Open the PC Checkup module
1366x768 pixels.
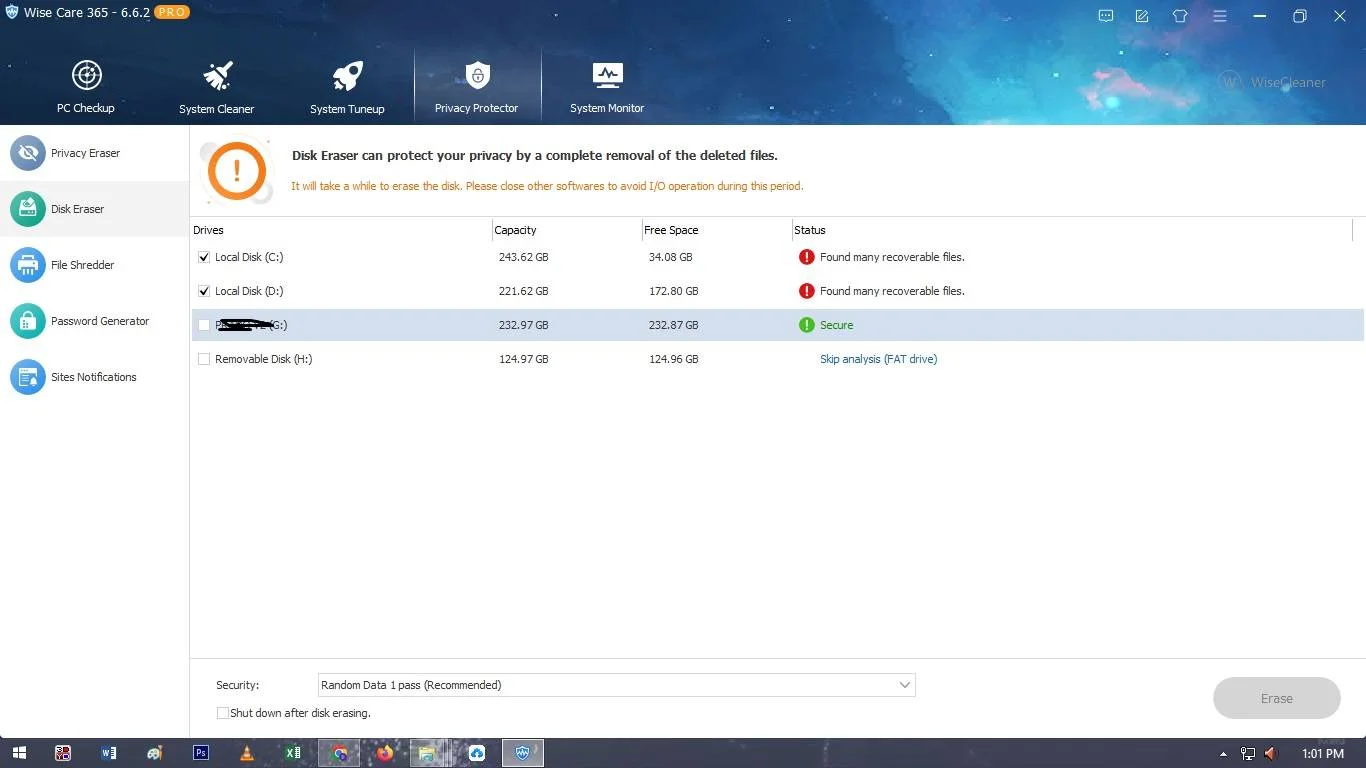(x=86, y=87)
